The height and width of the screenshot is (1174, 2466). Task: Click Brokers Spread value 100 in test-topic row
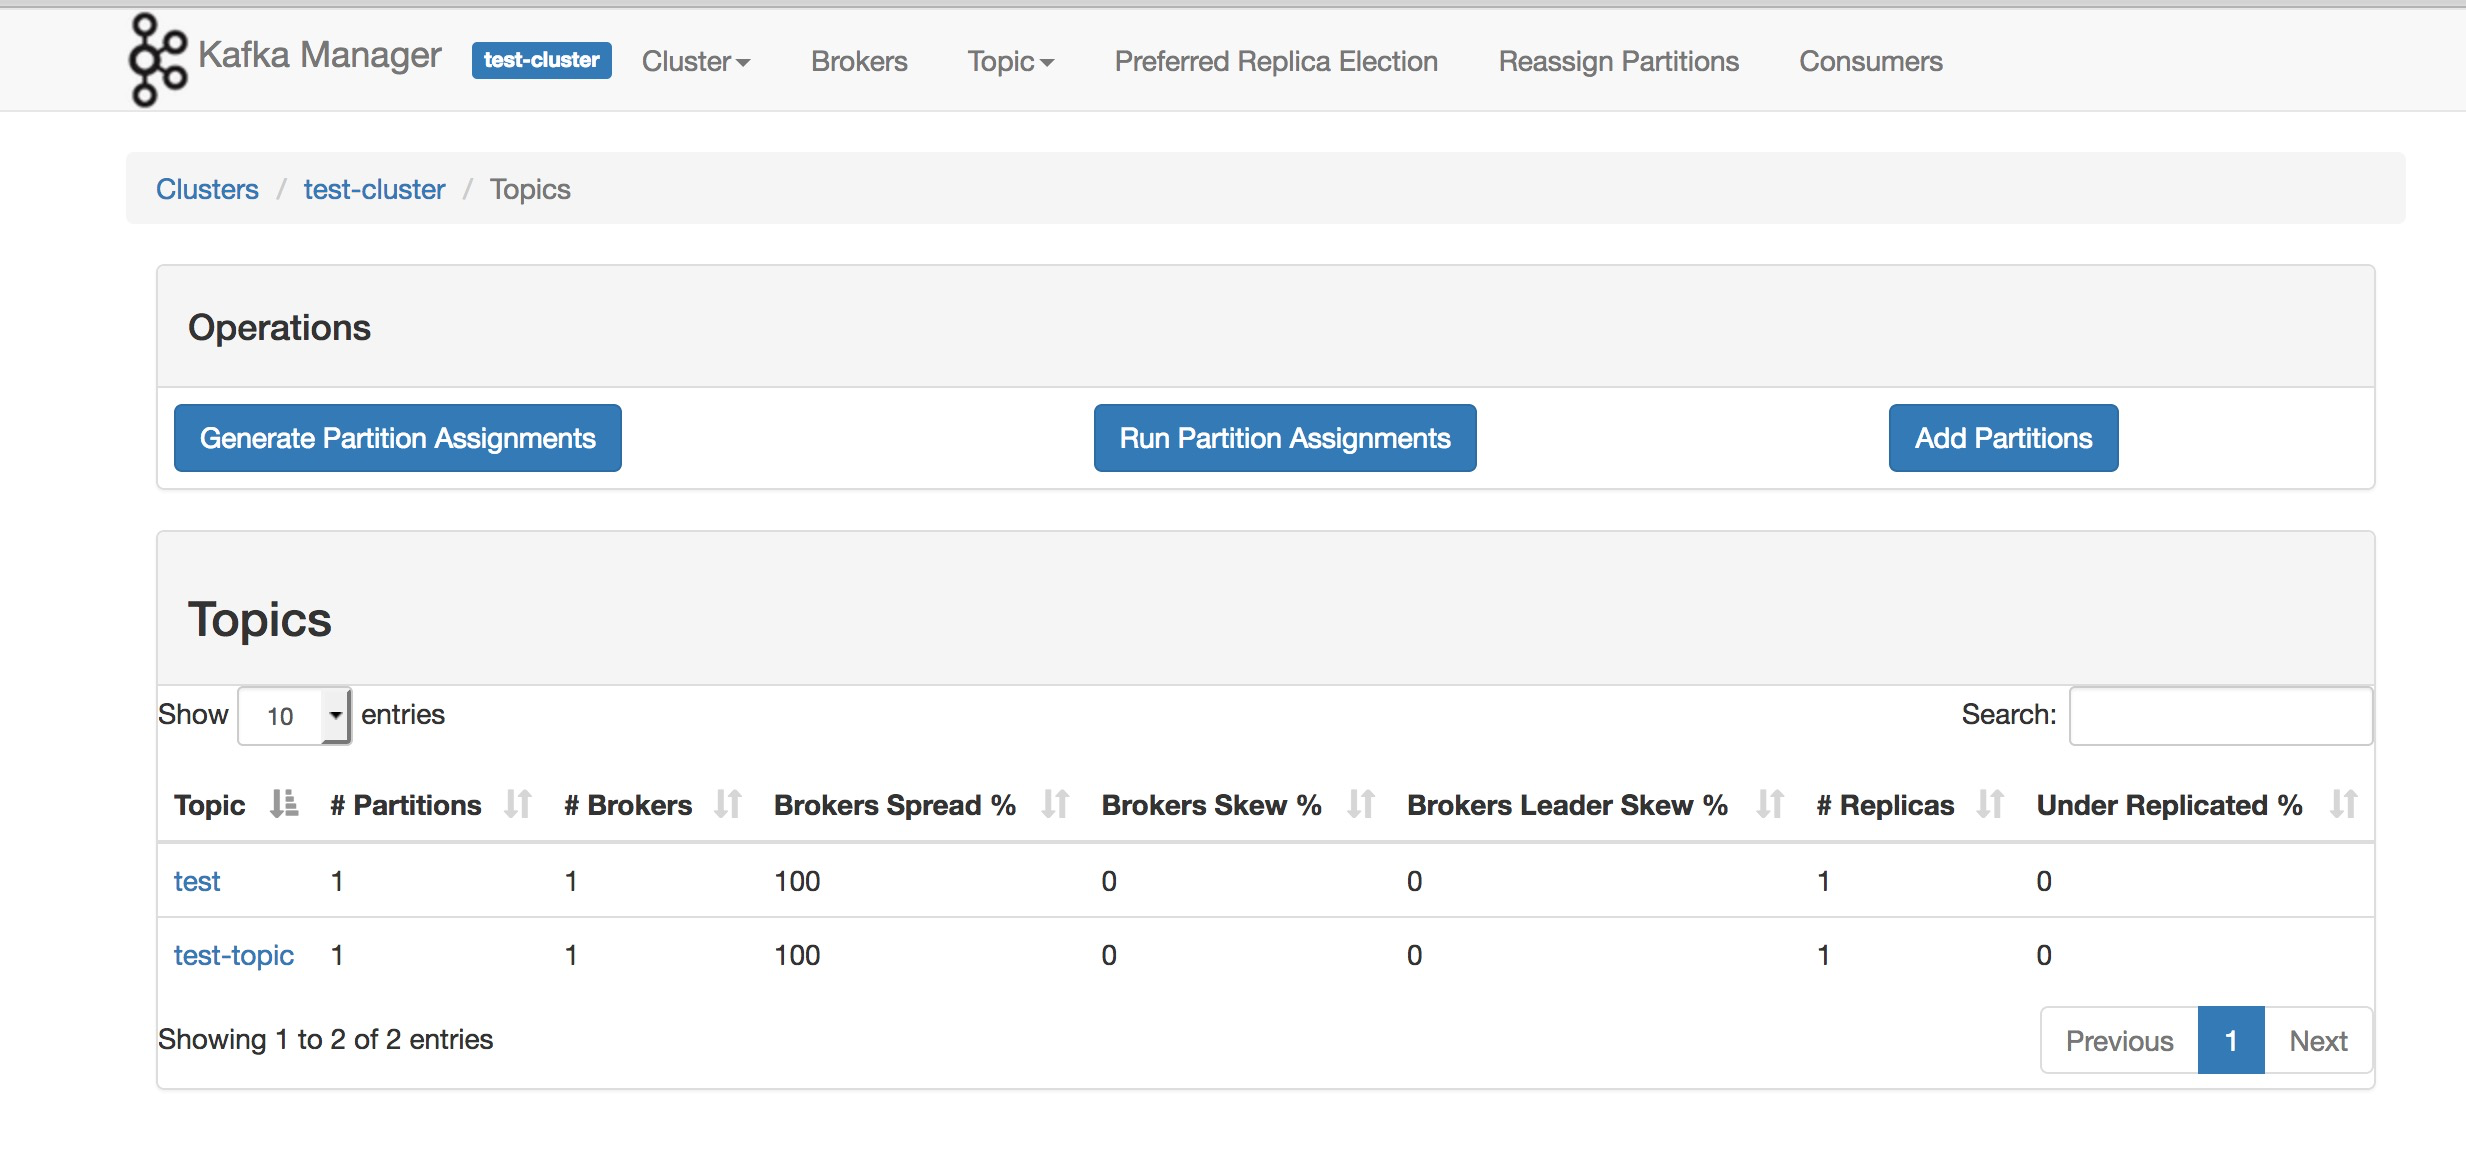(797, 955)
